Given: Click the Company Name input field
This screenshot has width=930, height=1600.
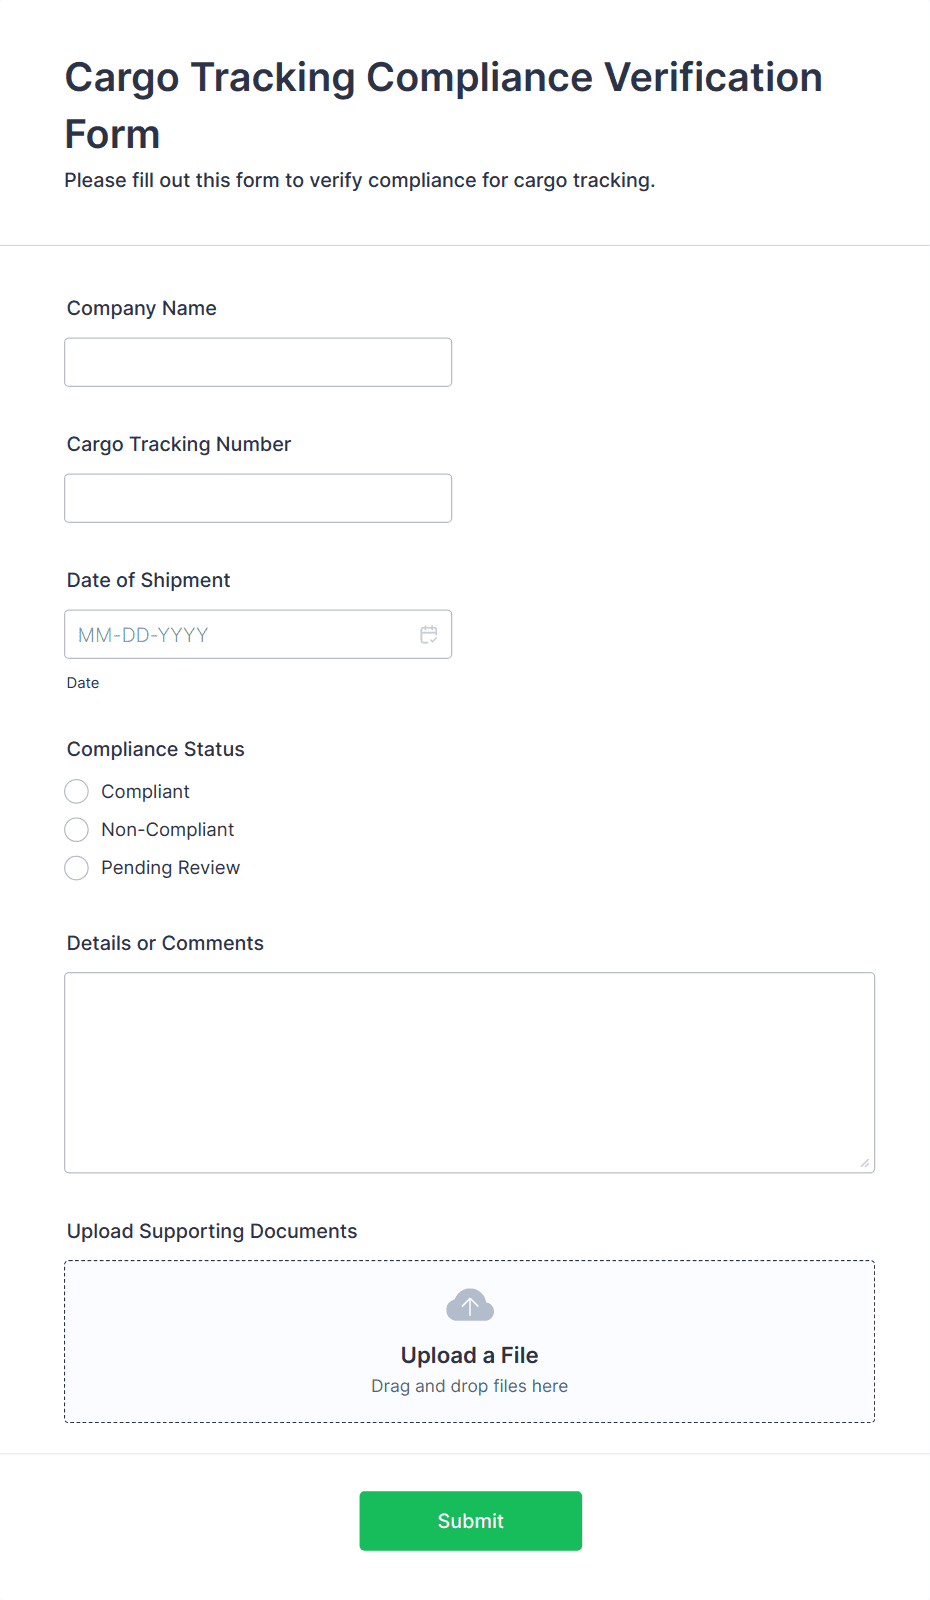Looking at the screenshot, I should coord(258,362).
